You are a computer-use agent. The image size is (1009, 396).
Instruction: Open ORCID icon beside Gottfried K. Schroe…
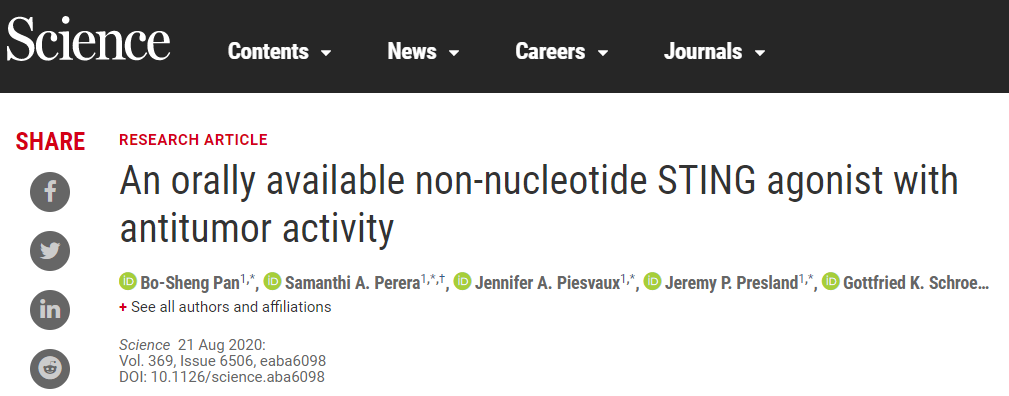pyautogui.click(x=831, y=281)
